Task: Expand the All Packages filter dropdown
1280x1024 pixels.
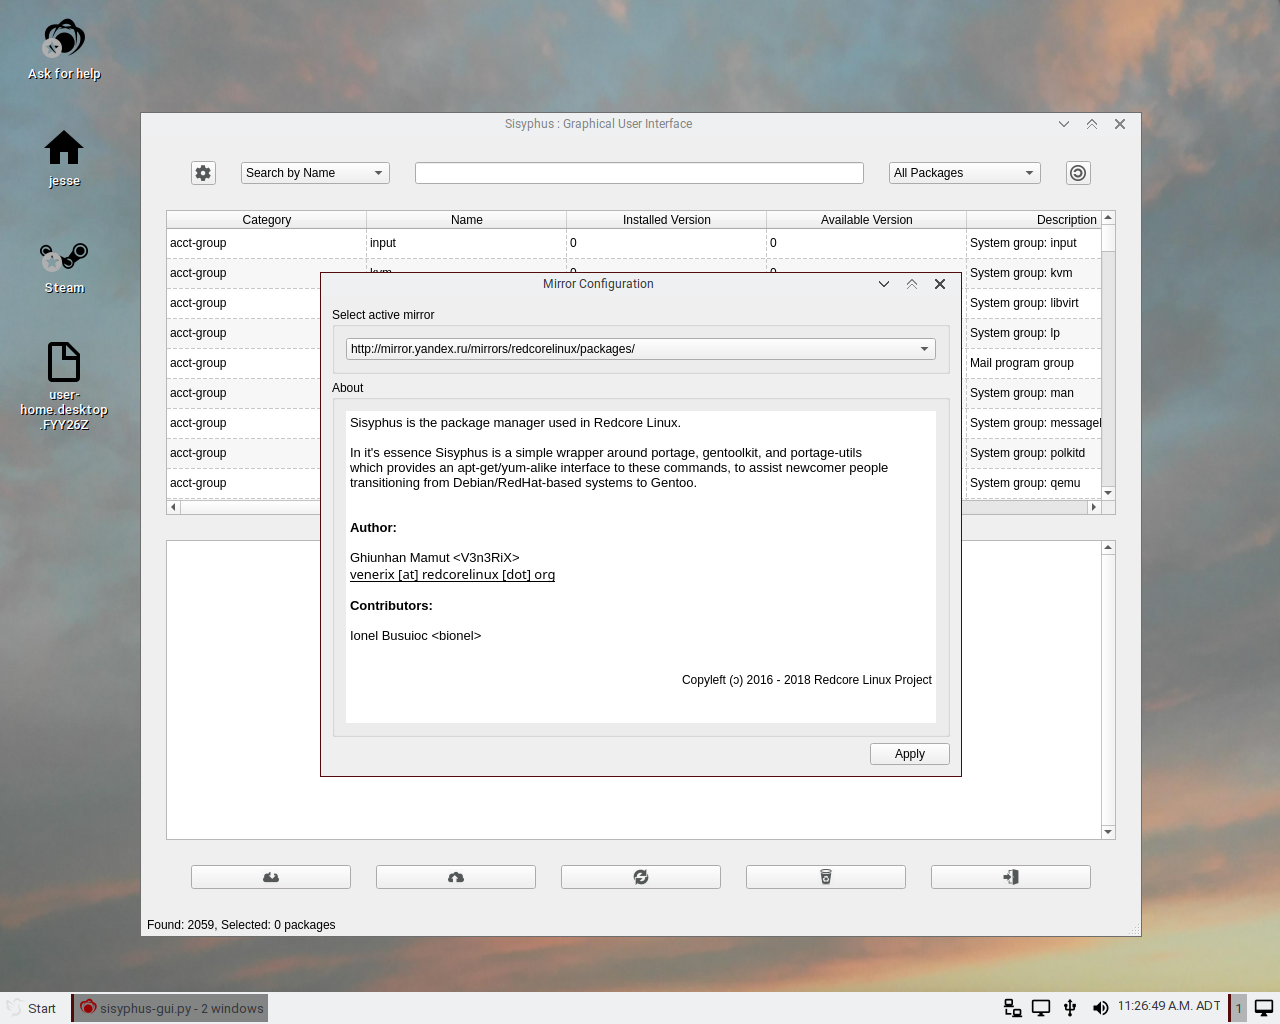Action: click(x=965, y=173)
